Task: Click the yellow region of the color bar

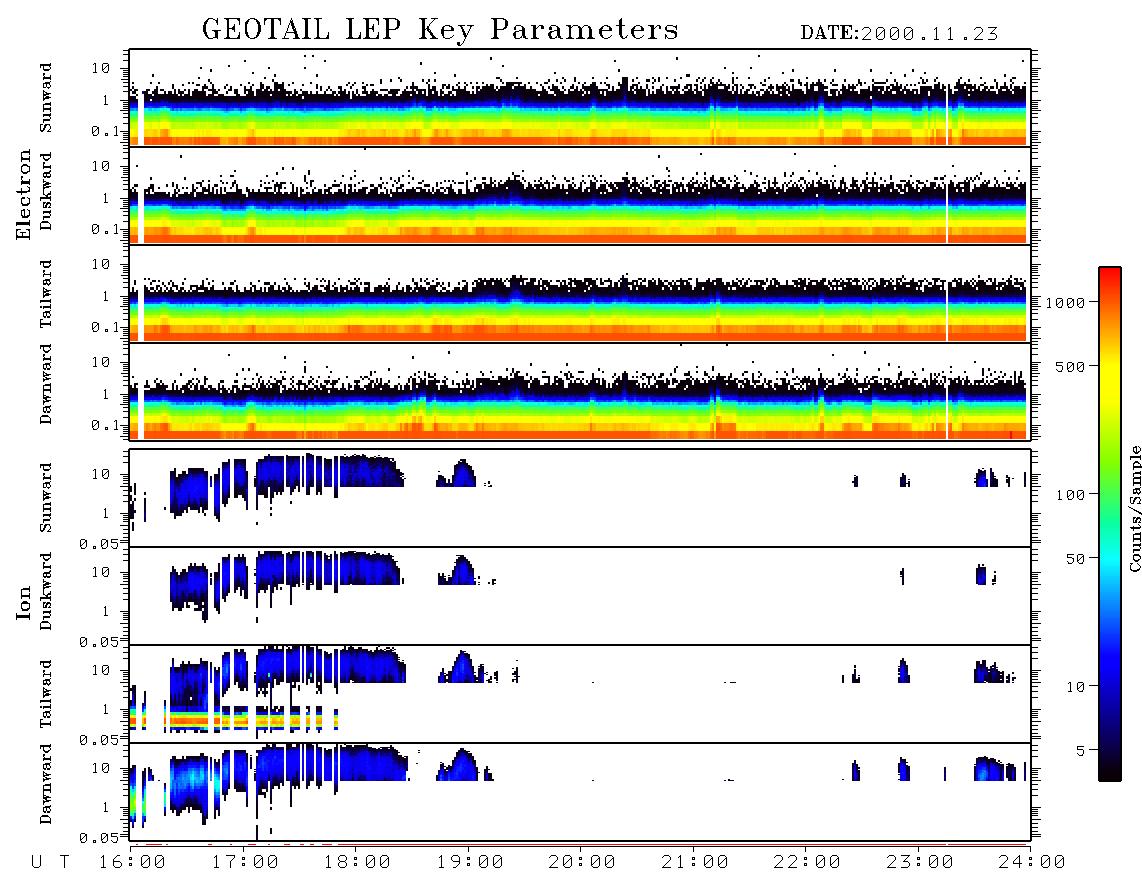Action: pos(1109,379)
